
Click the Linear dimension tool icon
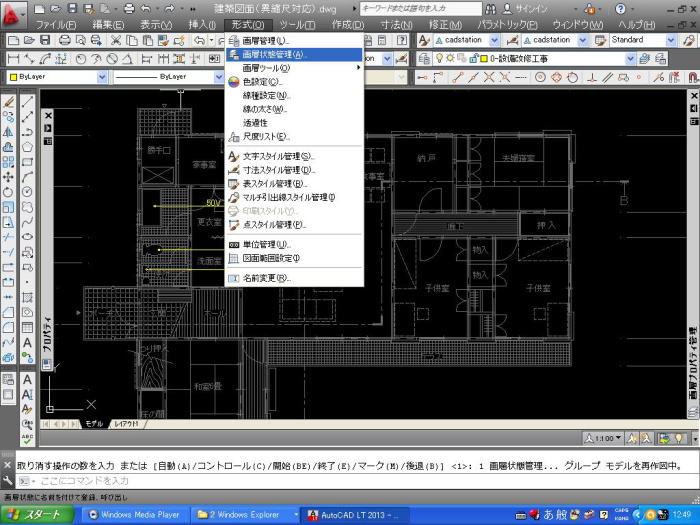13,58
